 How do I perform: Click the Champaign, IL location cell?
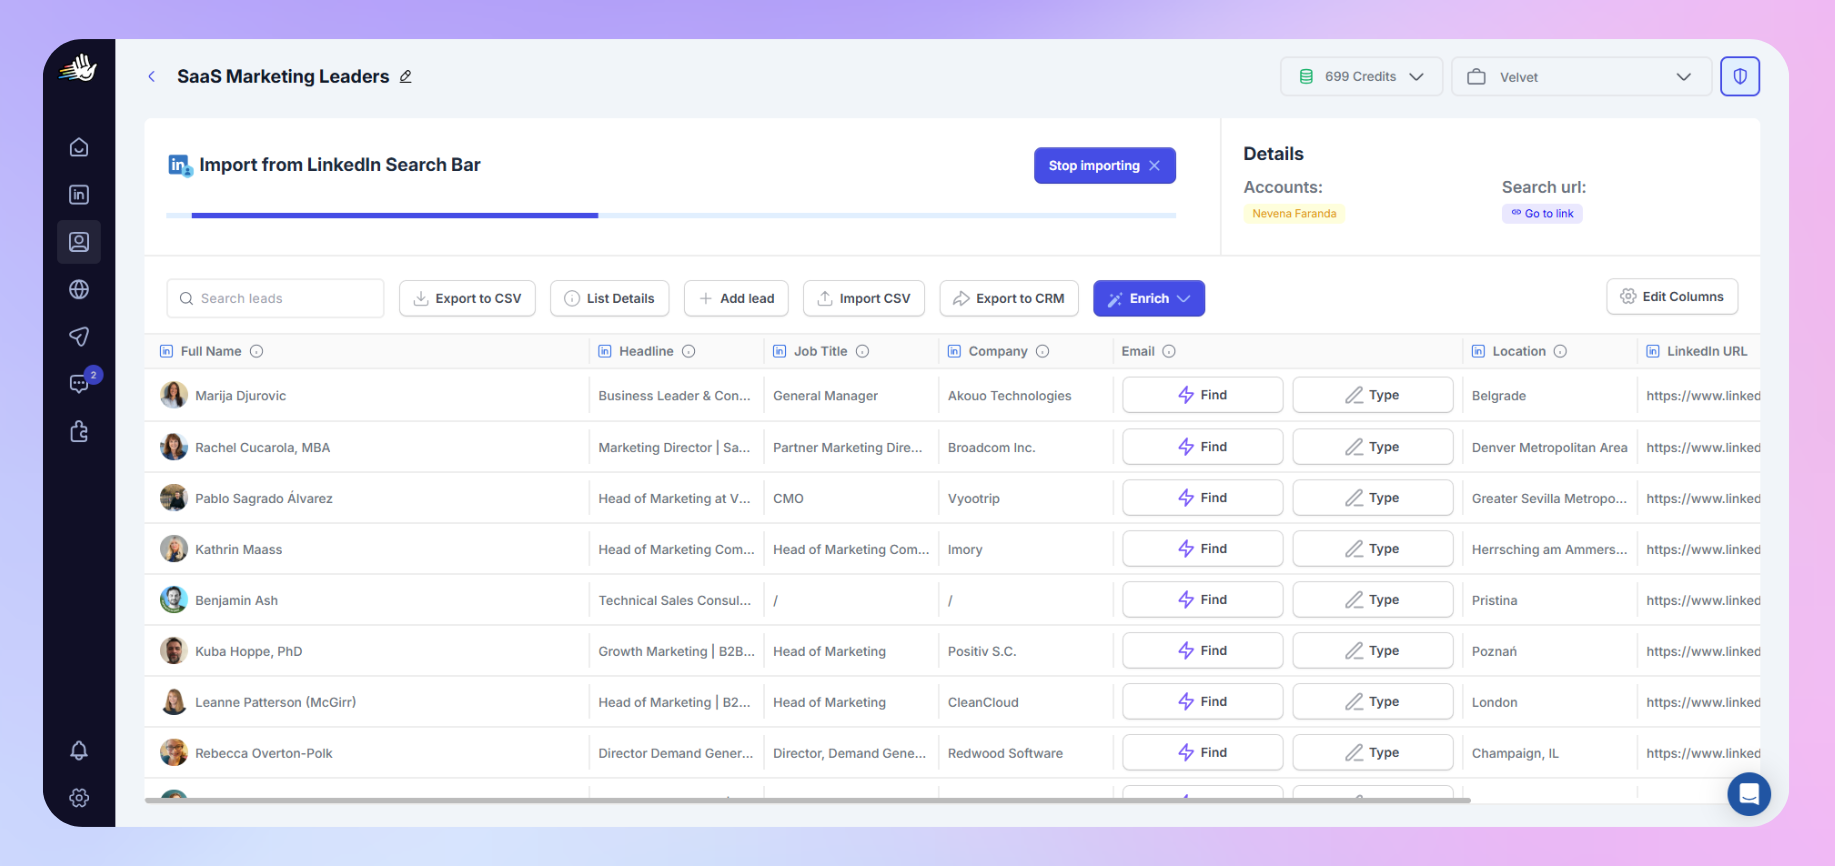pyautogui.click(x=1515, y=754)
